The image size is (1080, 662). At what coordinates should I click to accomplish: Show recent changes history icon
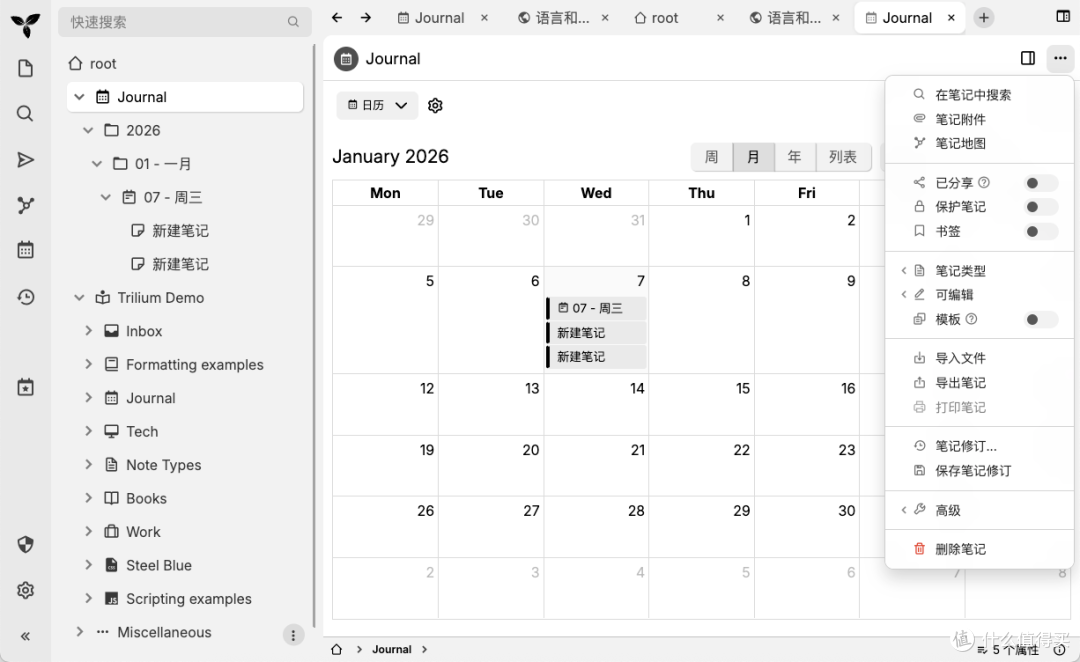(x=25, y=297)
